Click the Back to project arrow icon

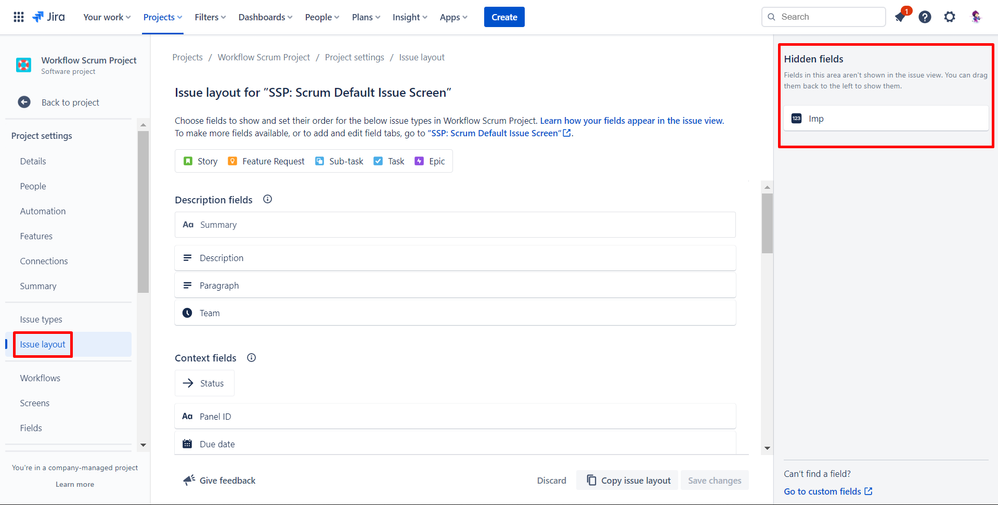click(24, 102)
